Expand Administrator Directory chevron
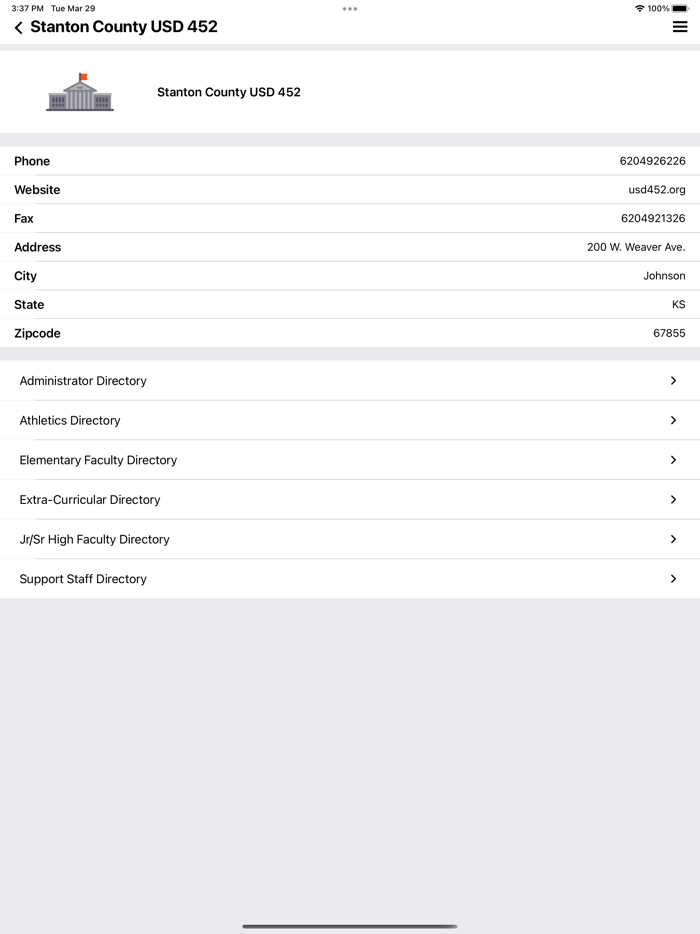This screenshot has height=934, width=700. pyautogui.click(x=673, y=381)
